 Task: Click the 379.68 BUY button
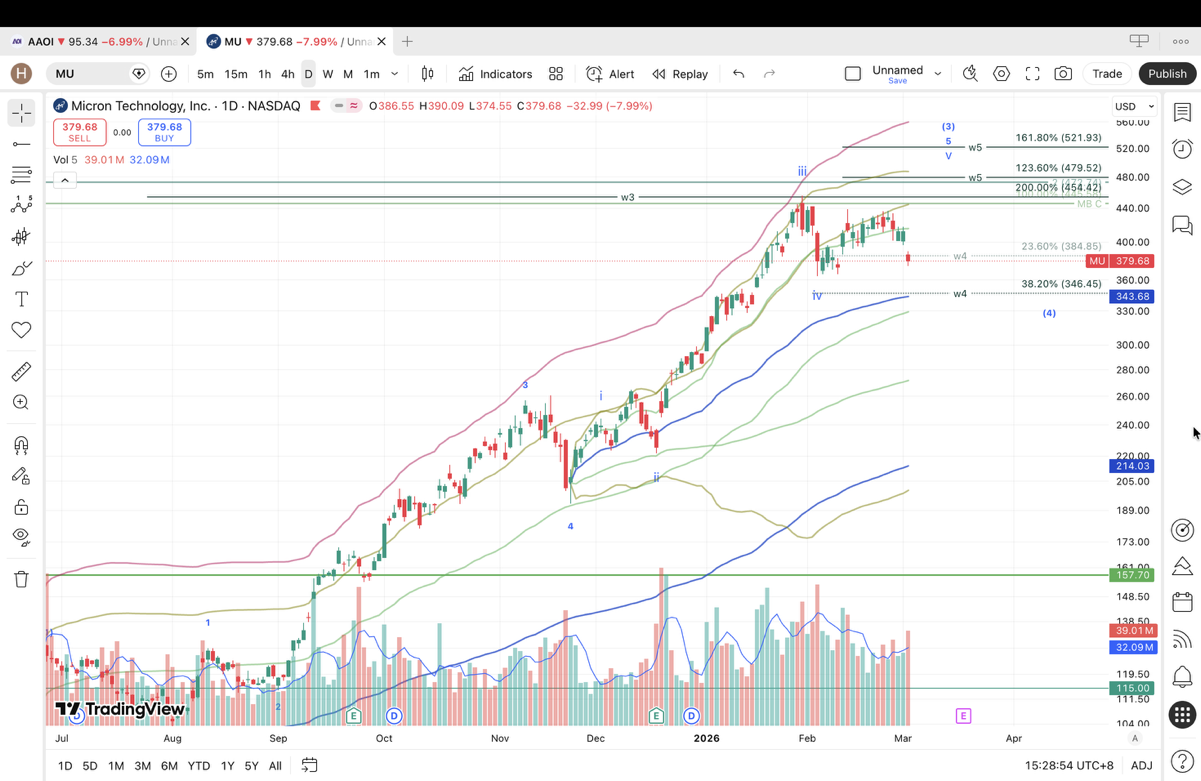coord(164,132)
